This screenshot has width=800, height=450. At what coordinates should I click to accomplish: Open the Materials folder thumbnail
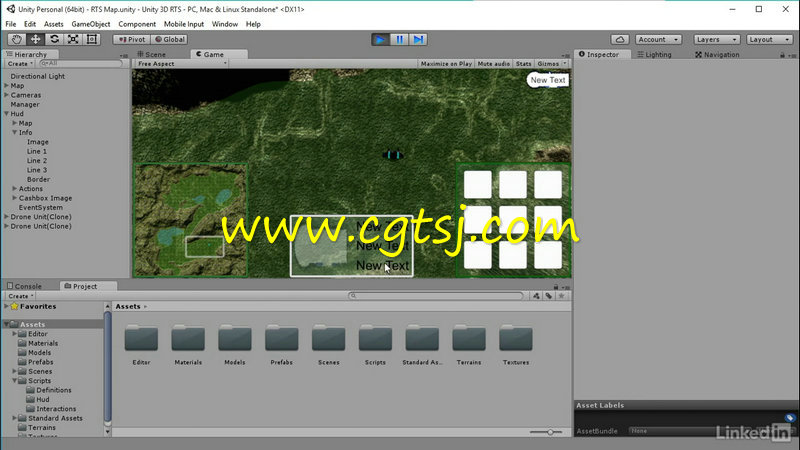click(x=188, y=338)
